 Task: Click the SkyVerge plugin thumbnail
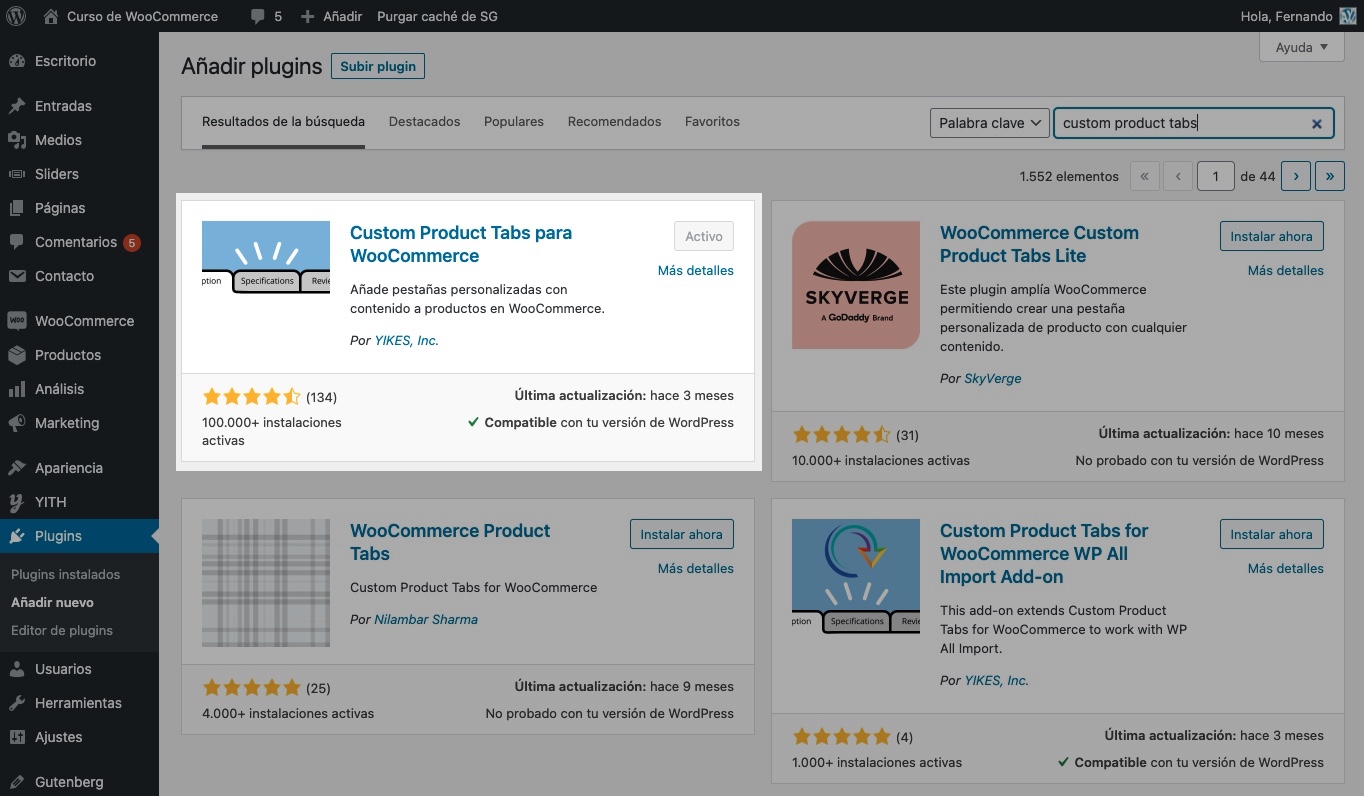click(855, 285)
